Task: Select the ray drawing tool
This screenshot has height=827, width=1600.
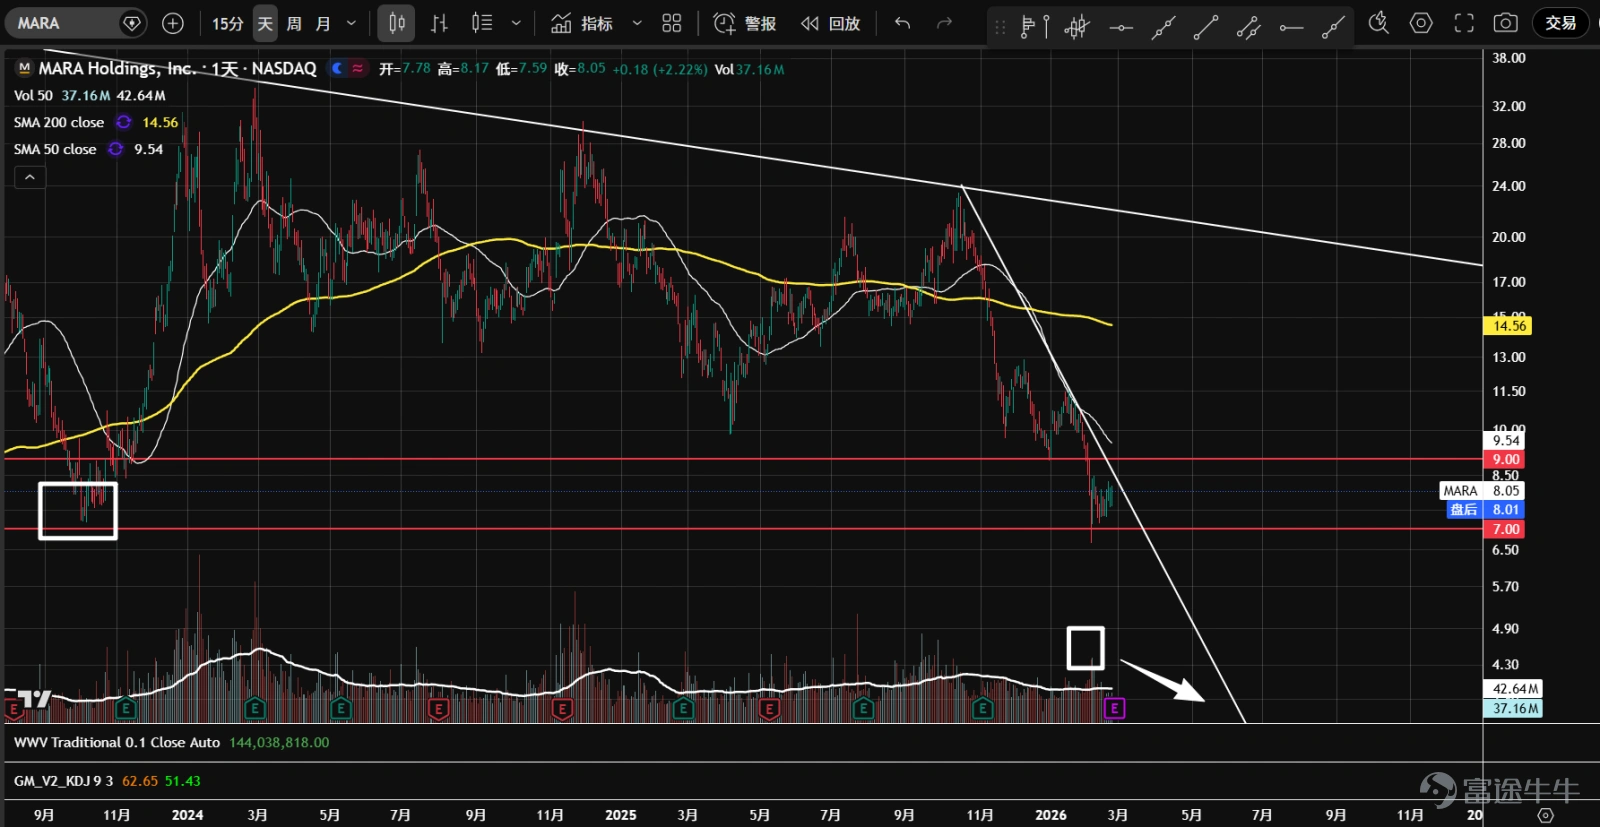Action: click(x=1333, y=27)
